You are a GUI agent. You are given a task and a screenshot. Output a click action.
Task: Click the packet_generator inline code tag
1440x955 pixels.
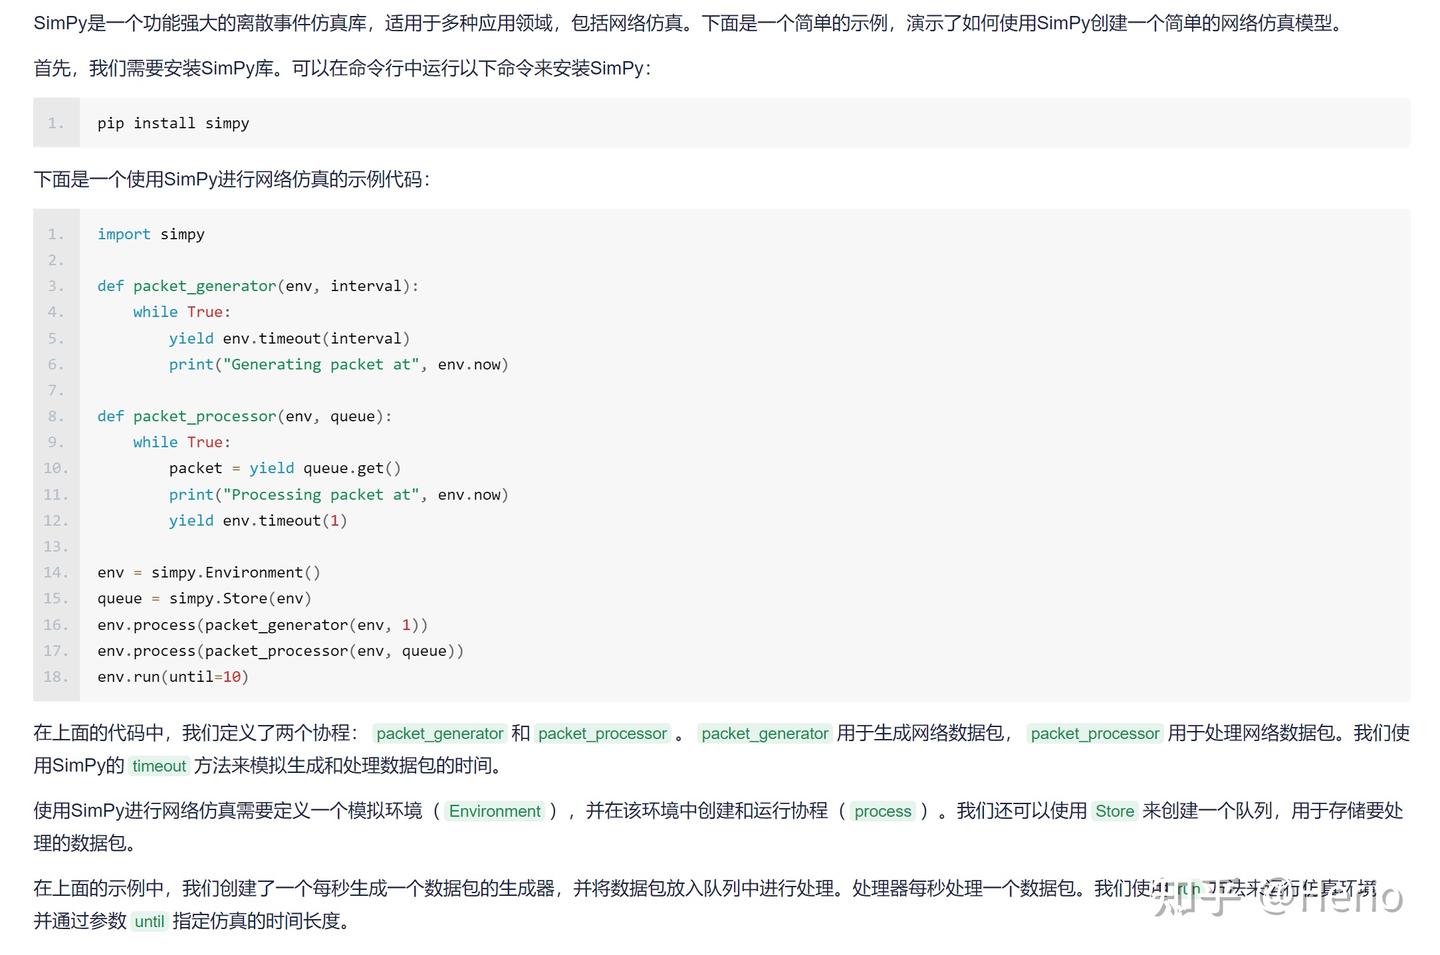[440, 733]
